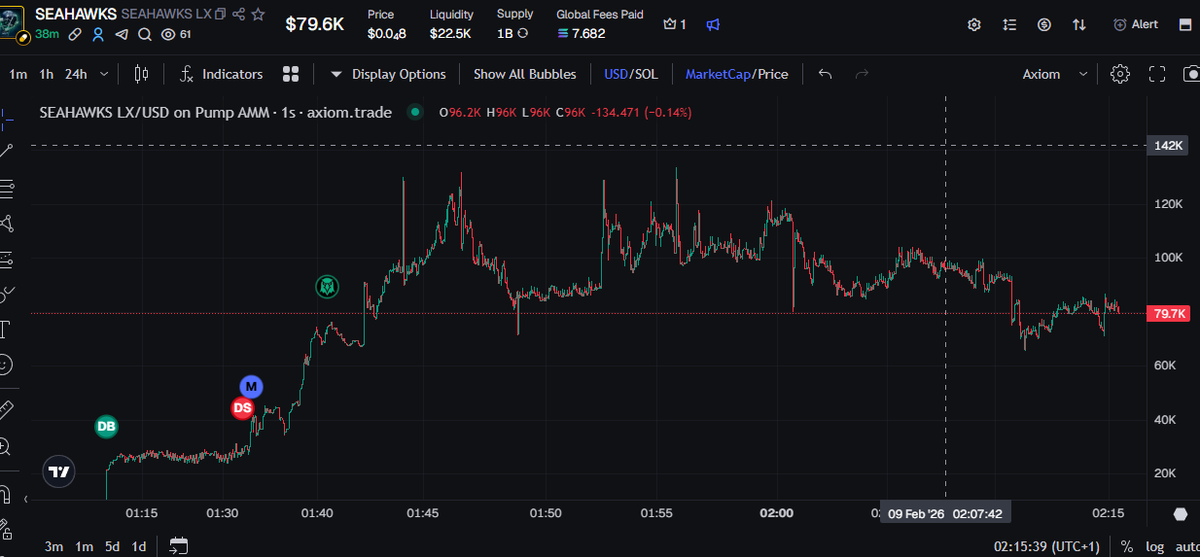Select the horizontal lines Fibonacci tool
This screenshot has height=557, width=1200.
point(6,187)
